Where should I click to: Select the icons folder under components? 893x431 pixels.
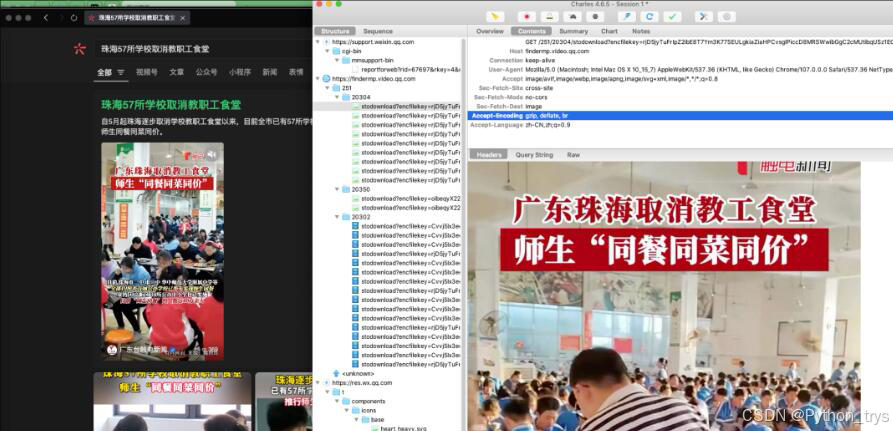click(x=369, y=411)
